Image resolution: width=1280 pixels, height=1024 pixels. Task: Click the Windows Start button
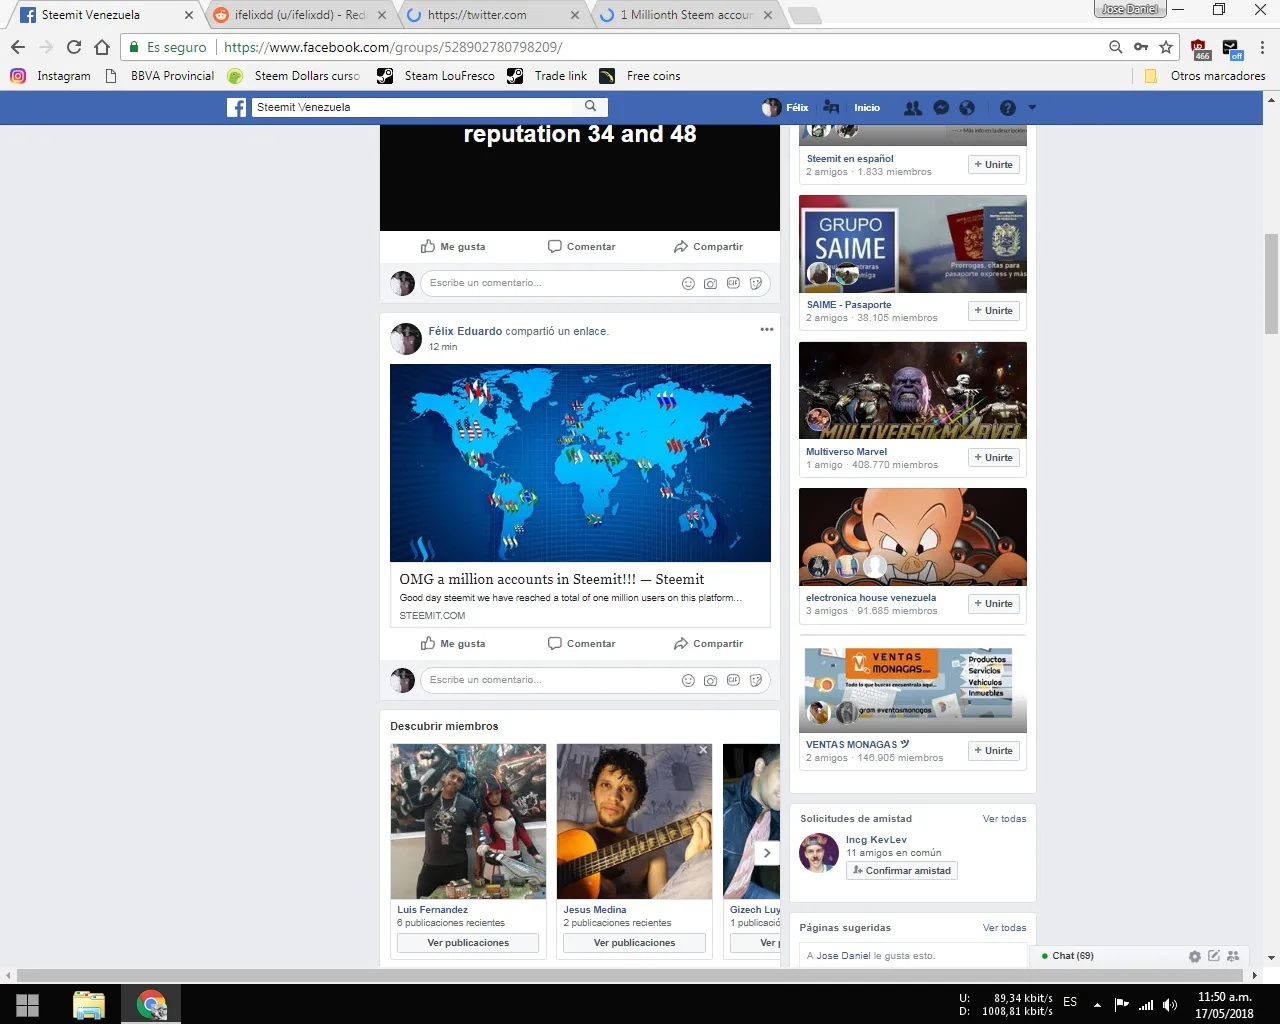28,1005
